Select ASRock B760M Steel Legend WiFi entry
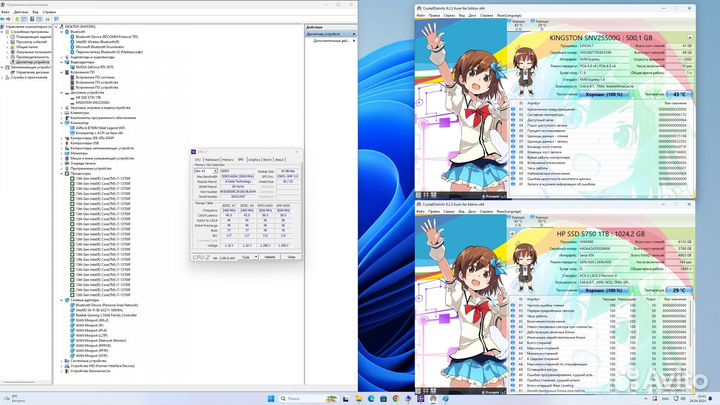Screen dimensions: 720x405 100,128
